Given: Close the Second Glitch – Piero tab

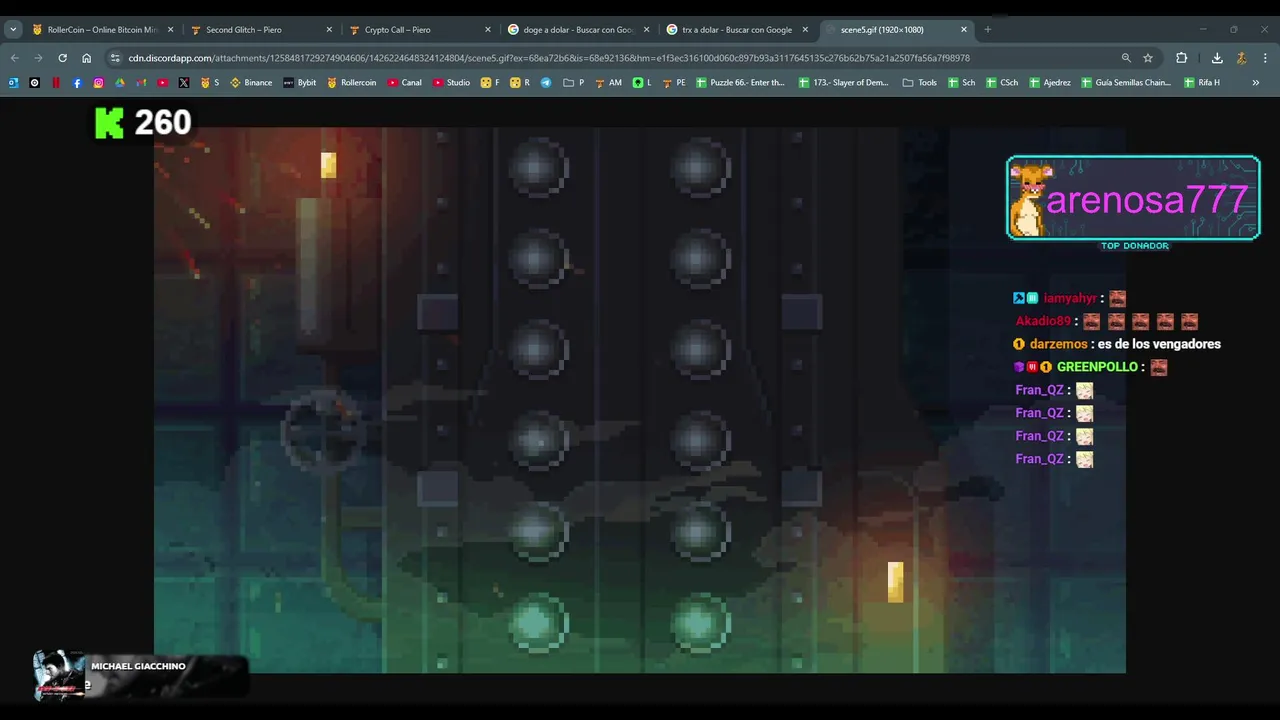Looking at the screenshot, I should [x=329, y=29].
